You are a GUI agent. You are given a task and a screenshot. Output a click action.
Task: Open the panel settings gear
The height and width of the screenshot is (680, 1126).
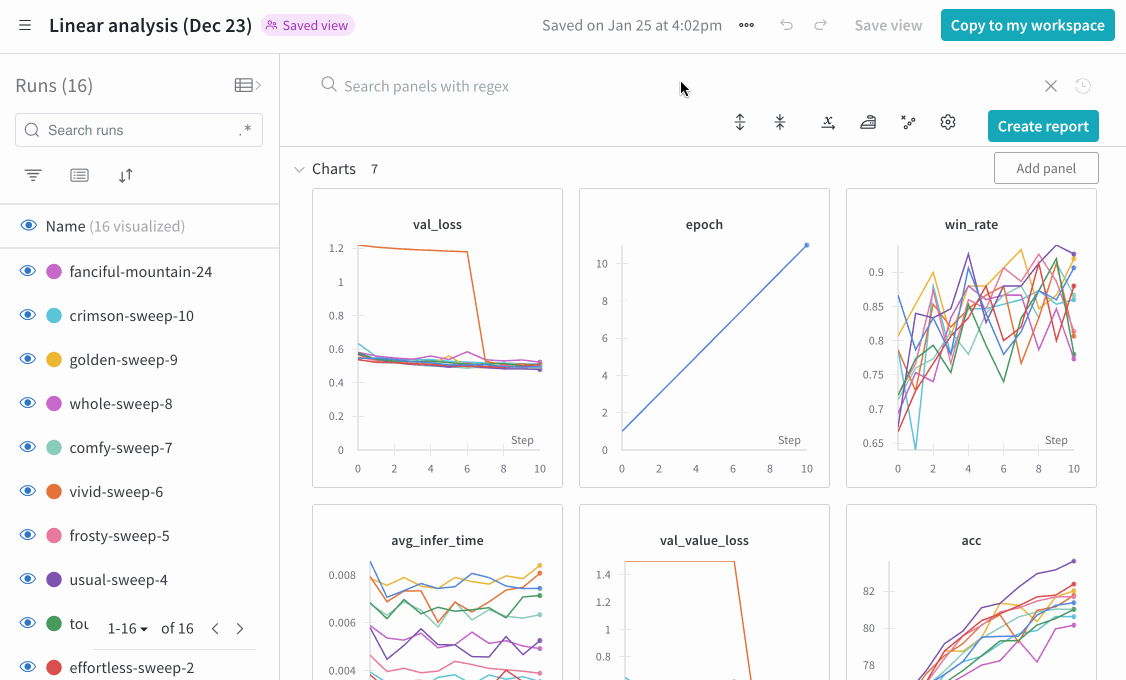click(x=948, y=122)
